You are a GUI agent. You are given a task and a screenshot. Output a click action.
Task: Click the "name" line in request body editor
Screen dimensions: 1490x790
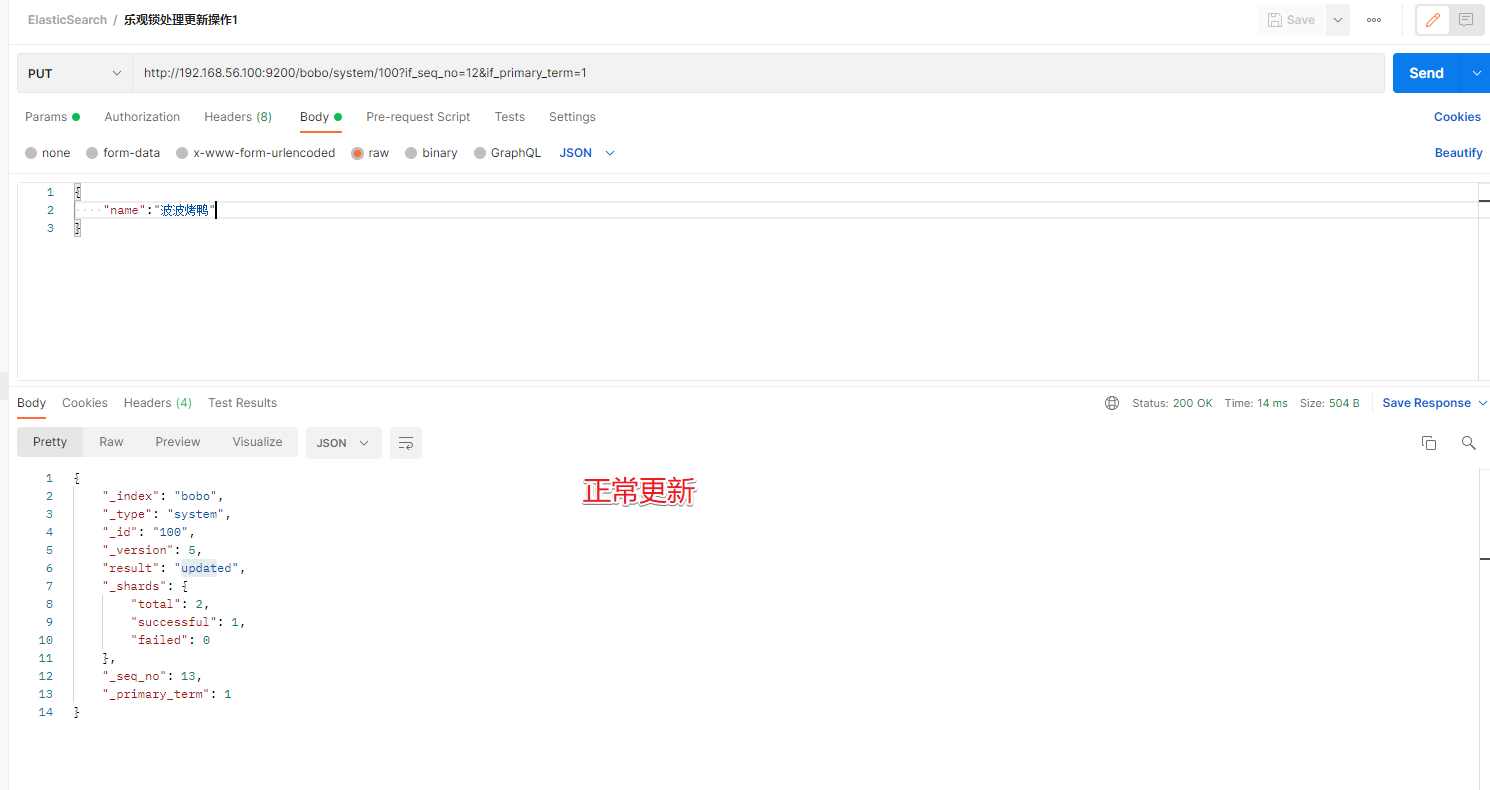point(776,210)
